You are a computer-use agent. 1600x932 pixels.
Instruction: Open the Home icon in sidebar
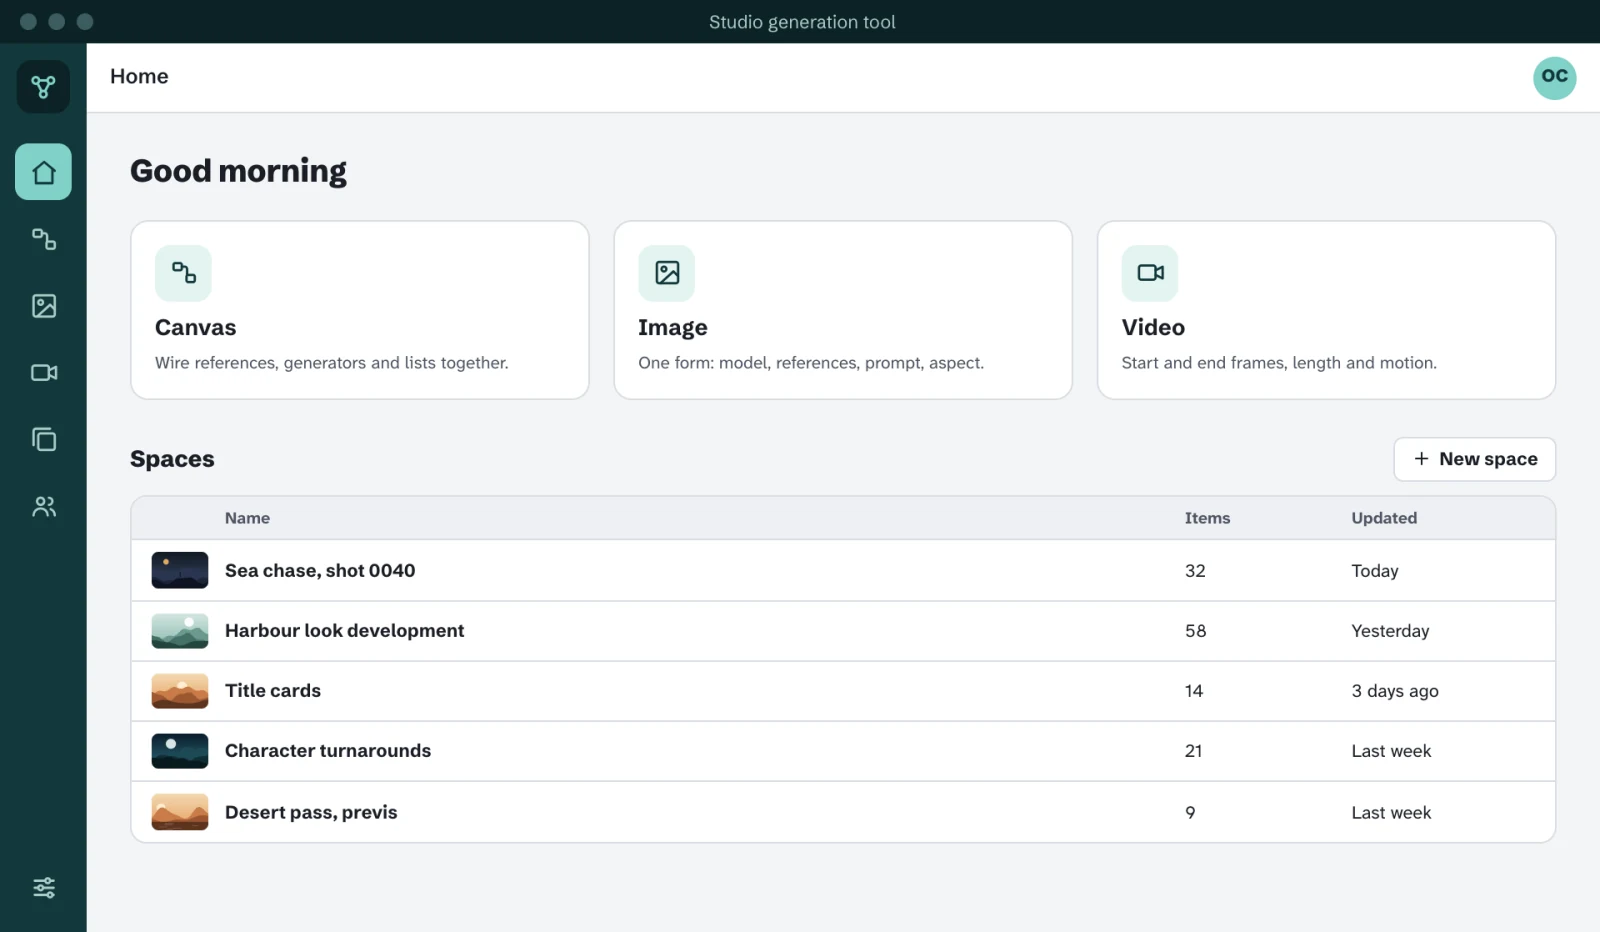pos(43,172)
